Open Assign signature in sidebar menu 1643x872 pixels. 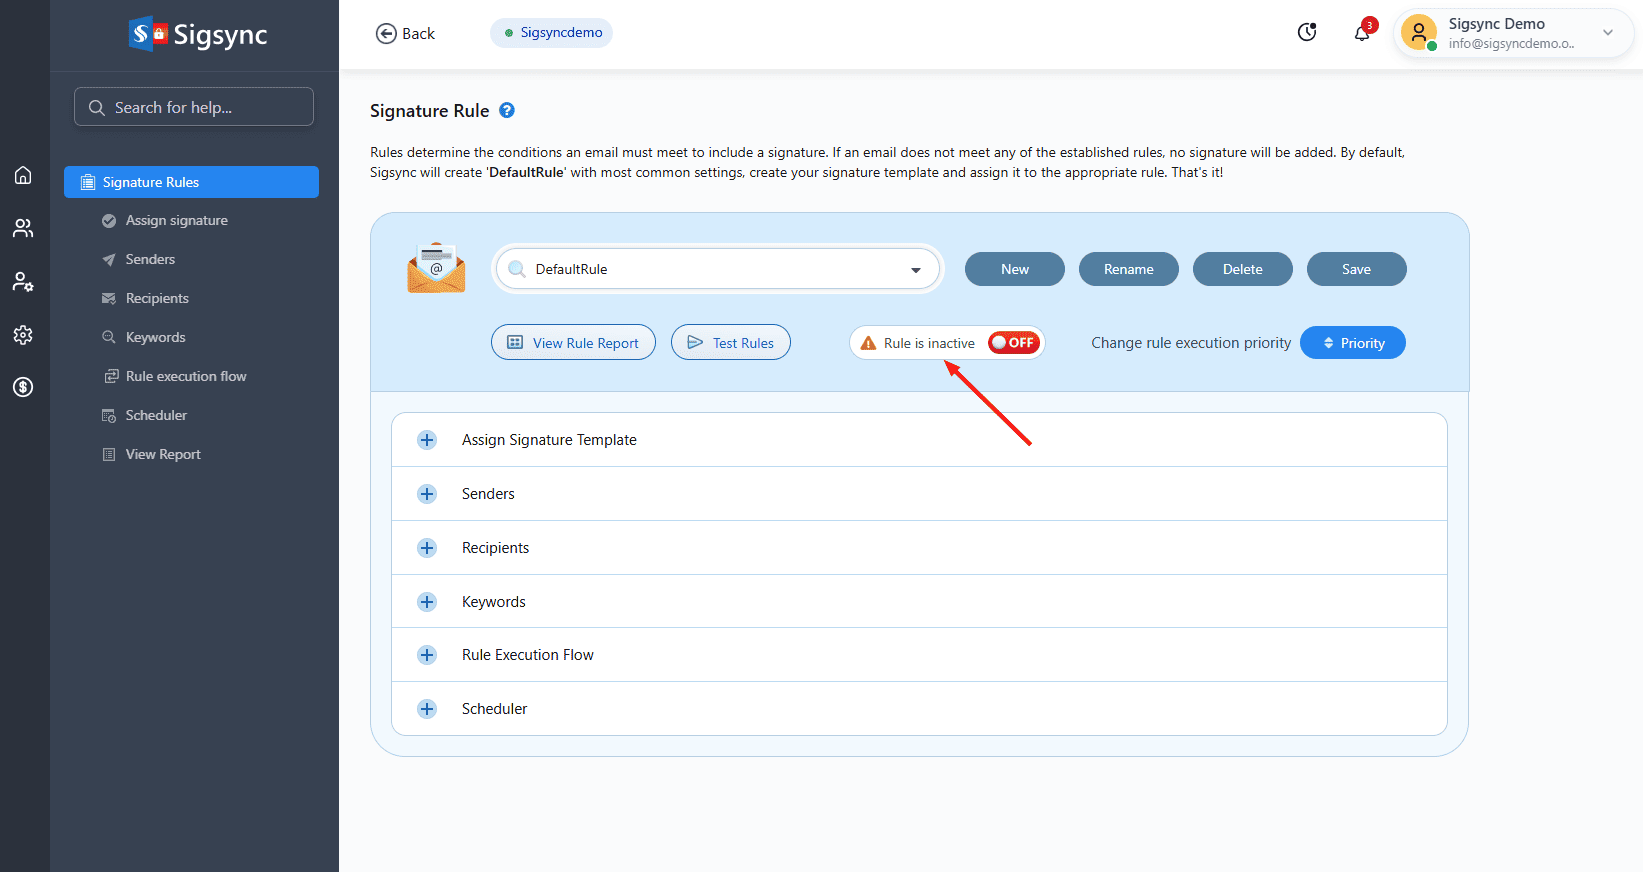176,220
